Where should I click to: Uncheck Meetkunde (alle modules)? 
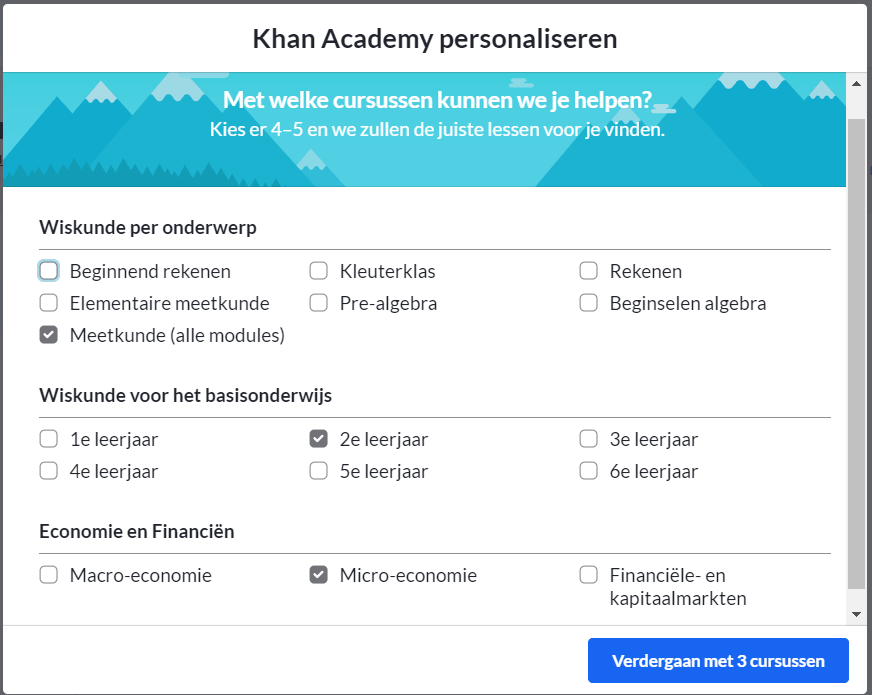point(48,335)
